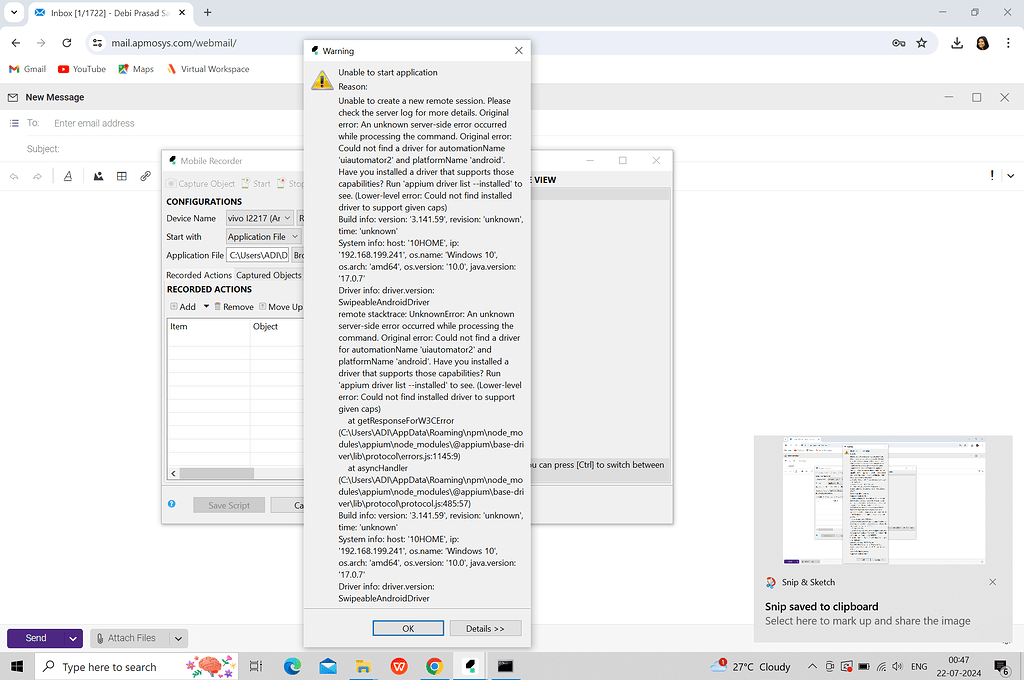This screenshot has width=1024, height=680.
Task: Open the info tooltip in Mobile Recorder
Action: tap(172, 505)
